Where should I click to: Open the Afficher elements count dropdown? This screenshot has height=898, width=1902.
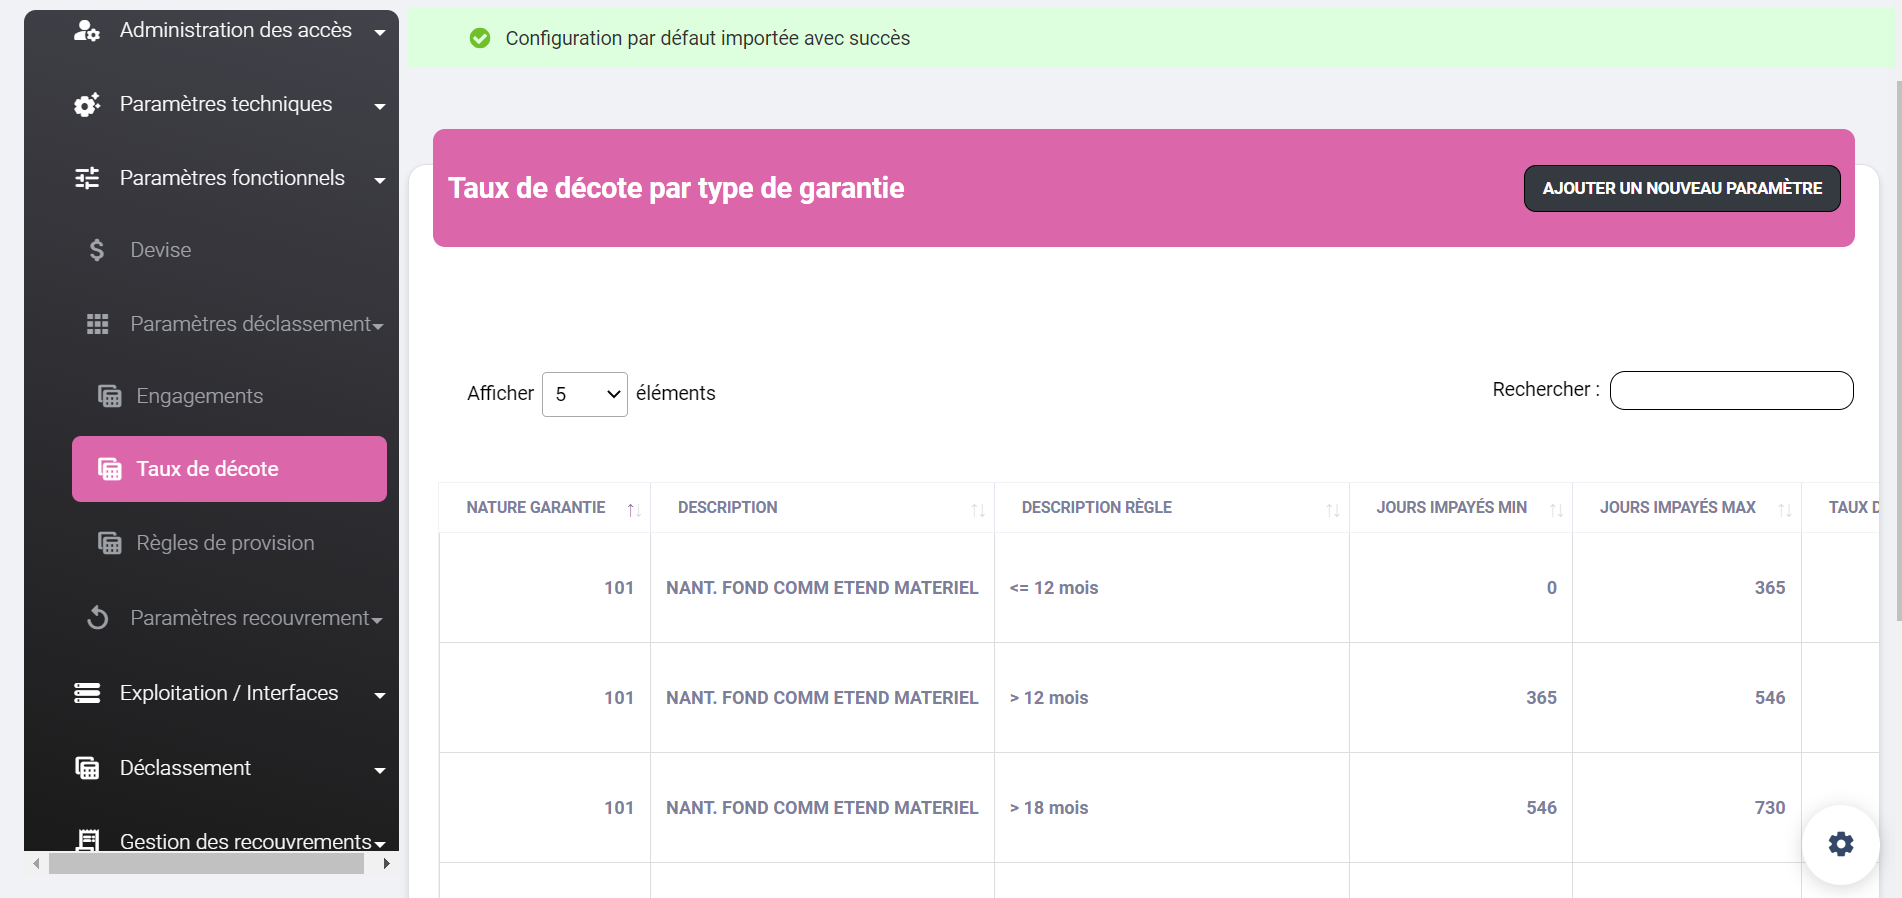[x=584, y=394]
